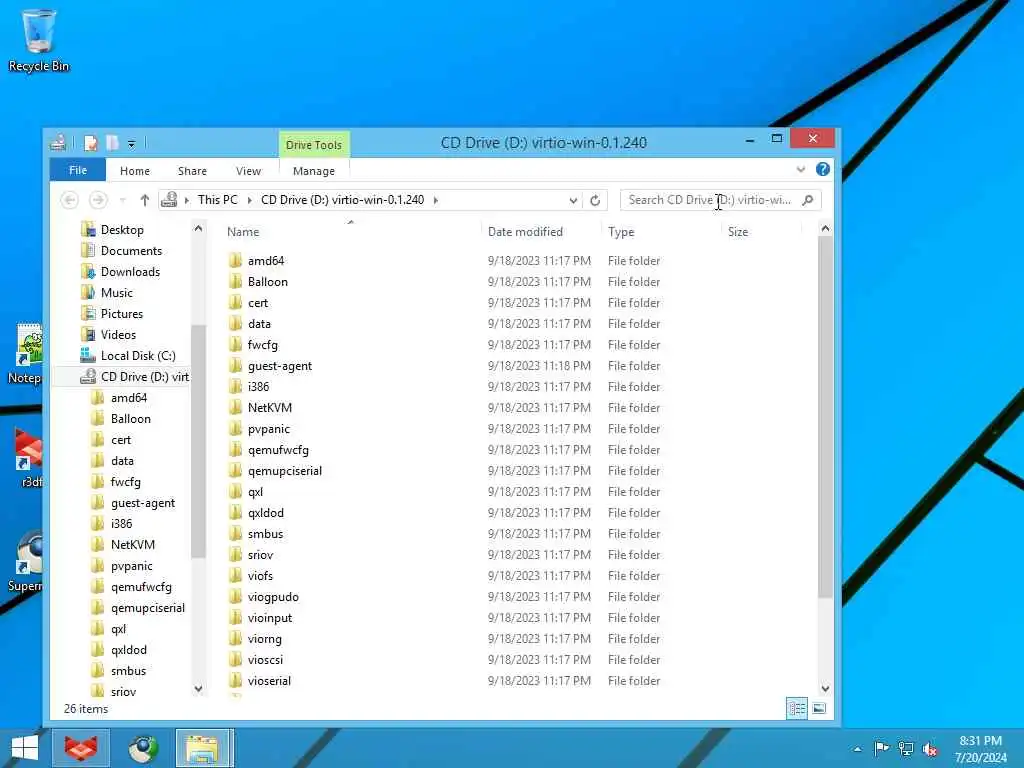Switch to Large icons view button
Screen dimensions: 1024x768
tap(819, 709)
